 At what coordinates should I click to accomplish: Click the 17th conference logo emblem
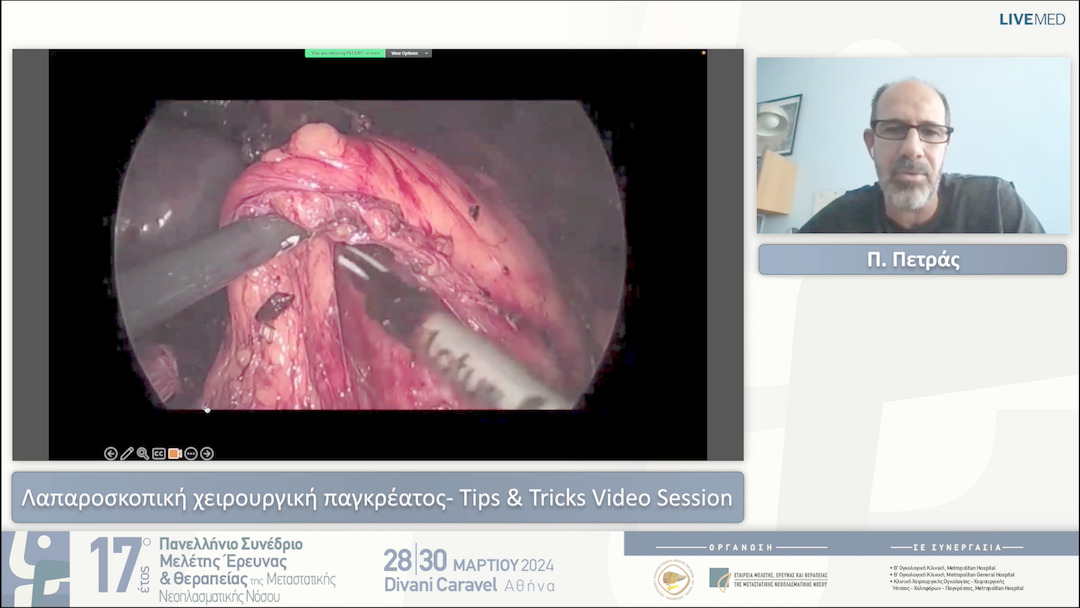click(35, 569)
